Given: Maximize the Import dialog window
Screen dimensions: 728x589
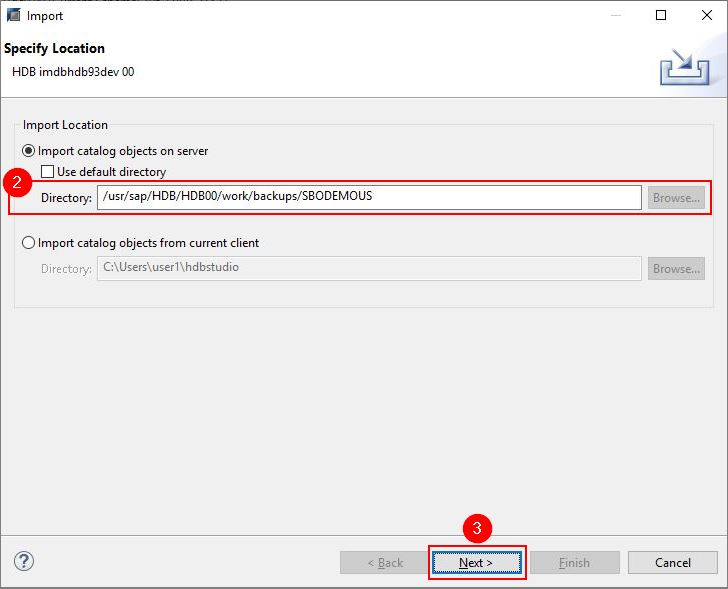Looking at the screenshot, I should point(661,16).
